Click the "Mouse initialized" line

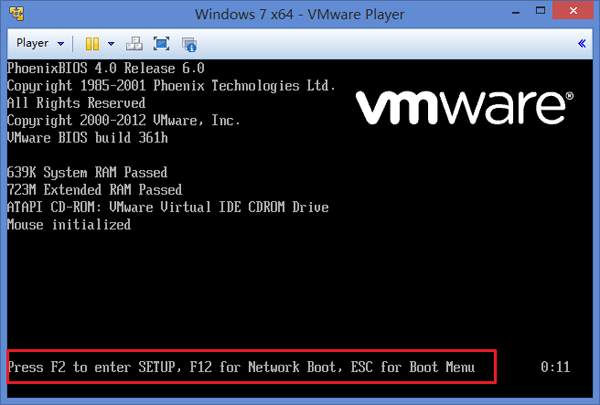pyautogui.click(x=69, y=224)
